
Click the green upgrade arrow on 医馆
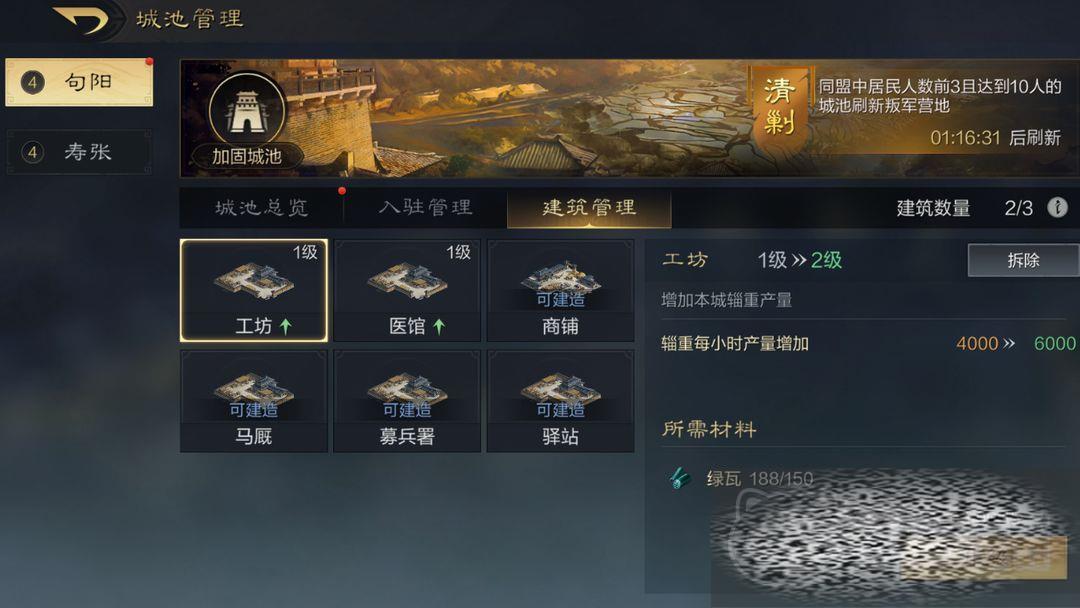439,326
